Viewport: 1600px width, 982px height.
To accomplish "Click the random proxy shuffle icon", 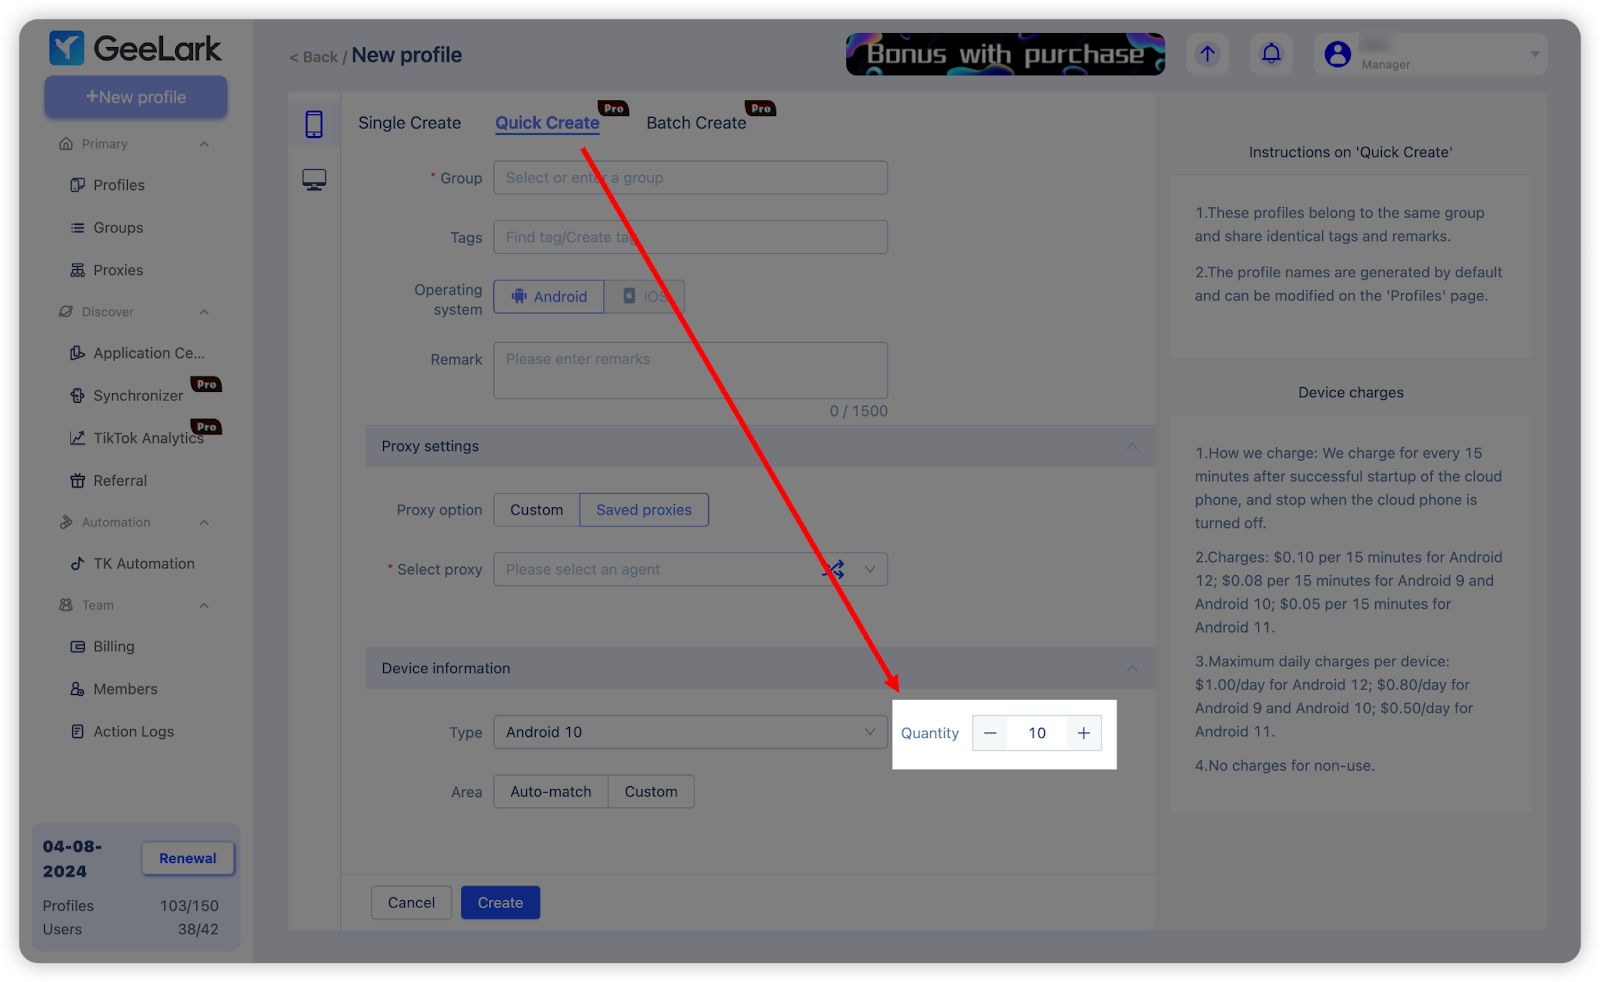I will coord(834,570).
